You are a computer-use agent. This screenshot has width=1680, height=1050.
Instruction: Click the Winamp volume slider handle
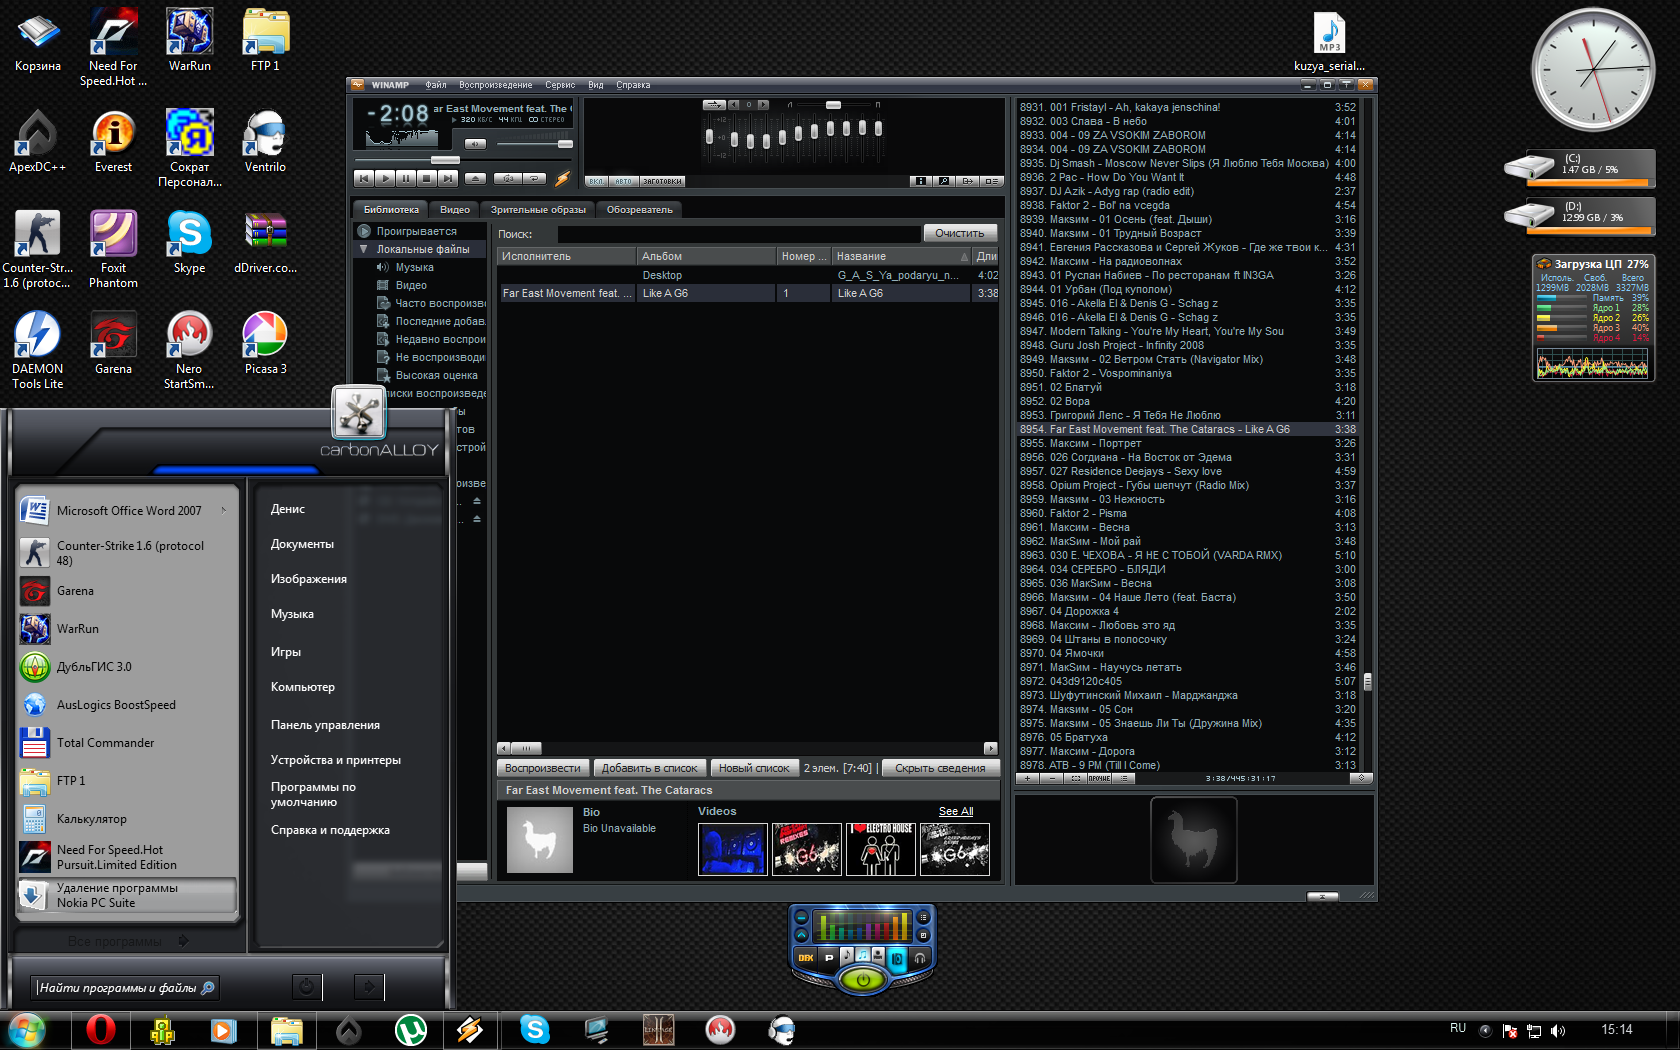[564, 144]
